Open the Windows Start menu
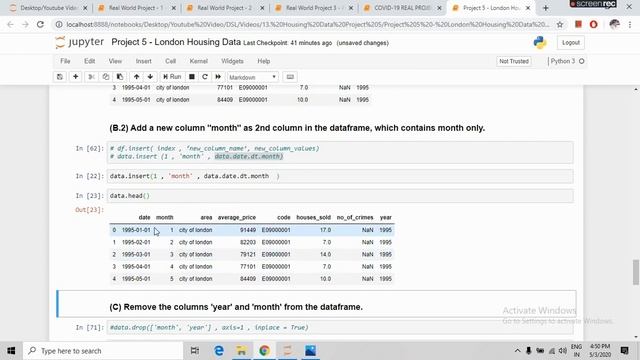 (11, 351)
